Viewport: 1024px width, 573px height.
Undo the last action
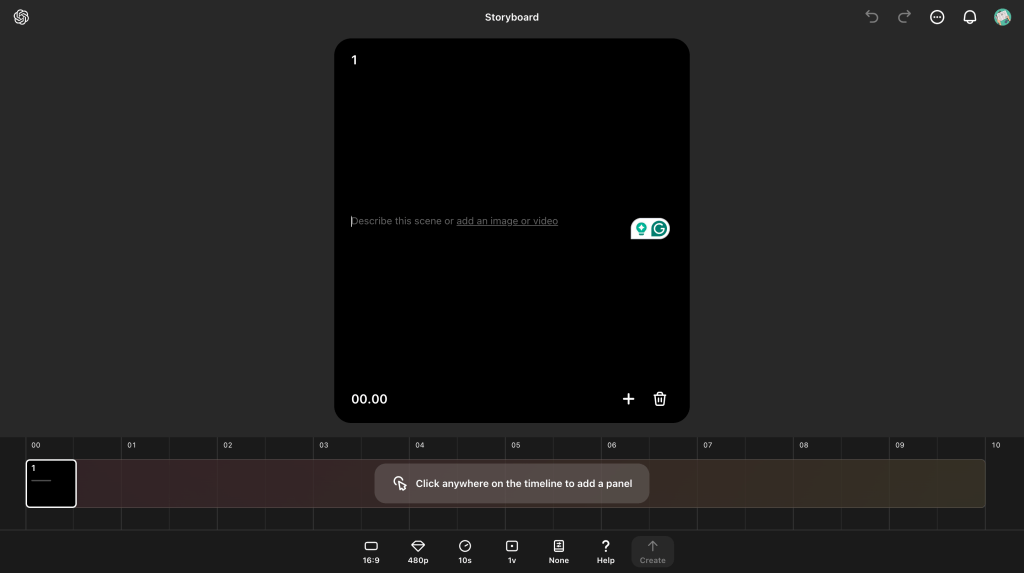click(x=871, y=17)
